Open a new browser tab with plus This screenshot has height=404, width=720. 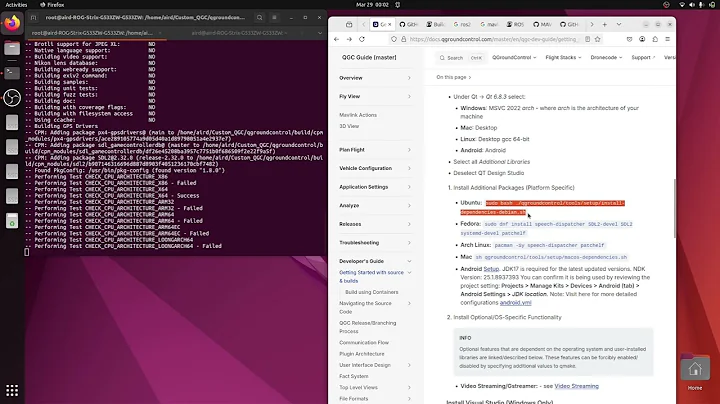(605, 24)
